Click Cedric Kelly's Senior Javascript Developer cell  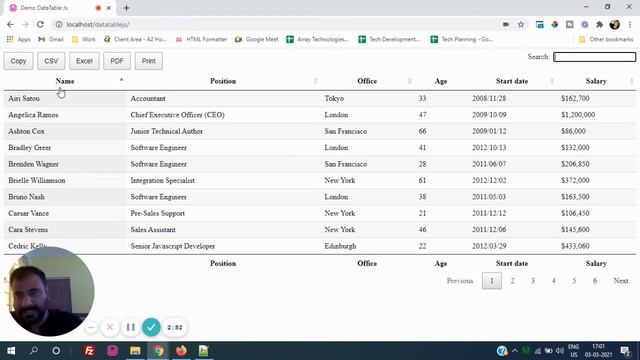tap(223, 246)
